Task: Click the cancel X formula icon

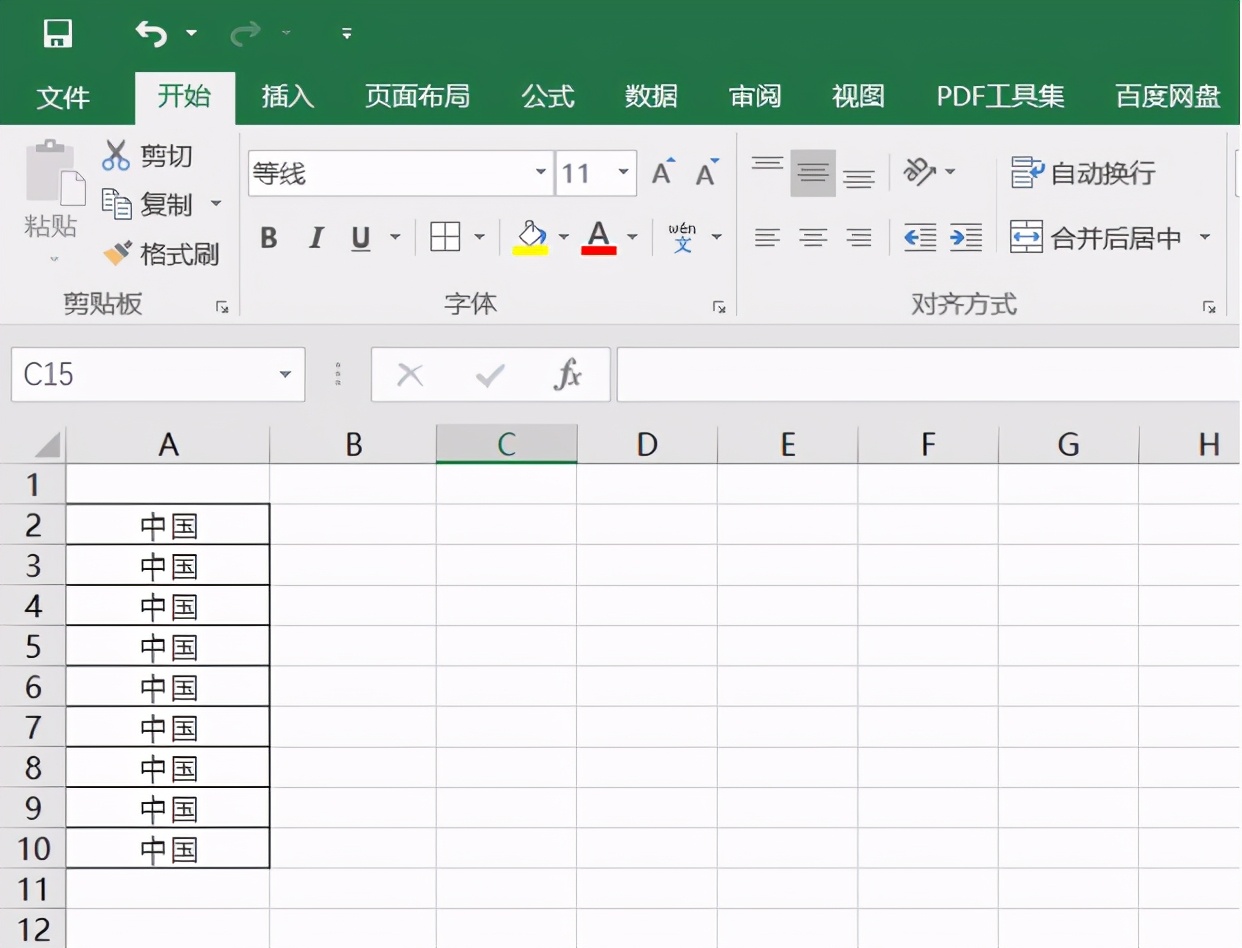Action: click(x=410, y=375)
